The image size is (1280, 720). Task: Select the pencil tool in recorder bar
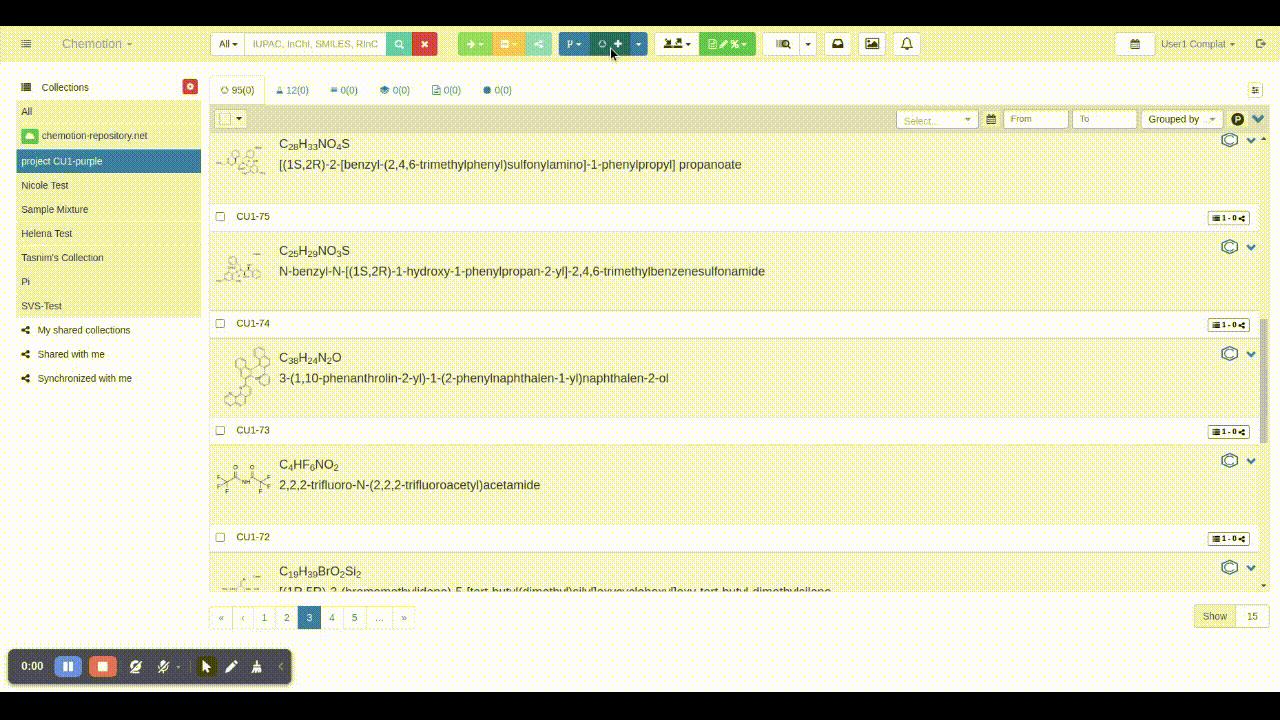click(231, 666)
